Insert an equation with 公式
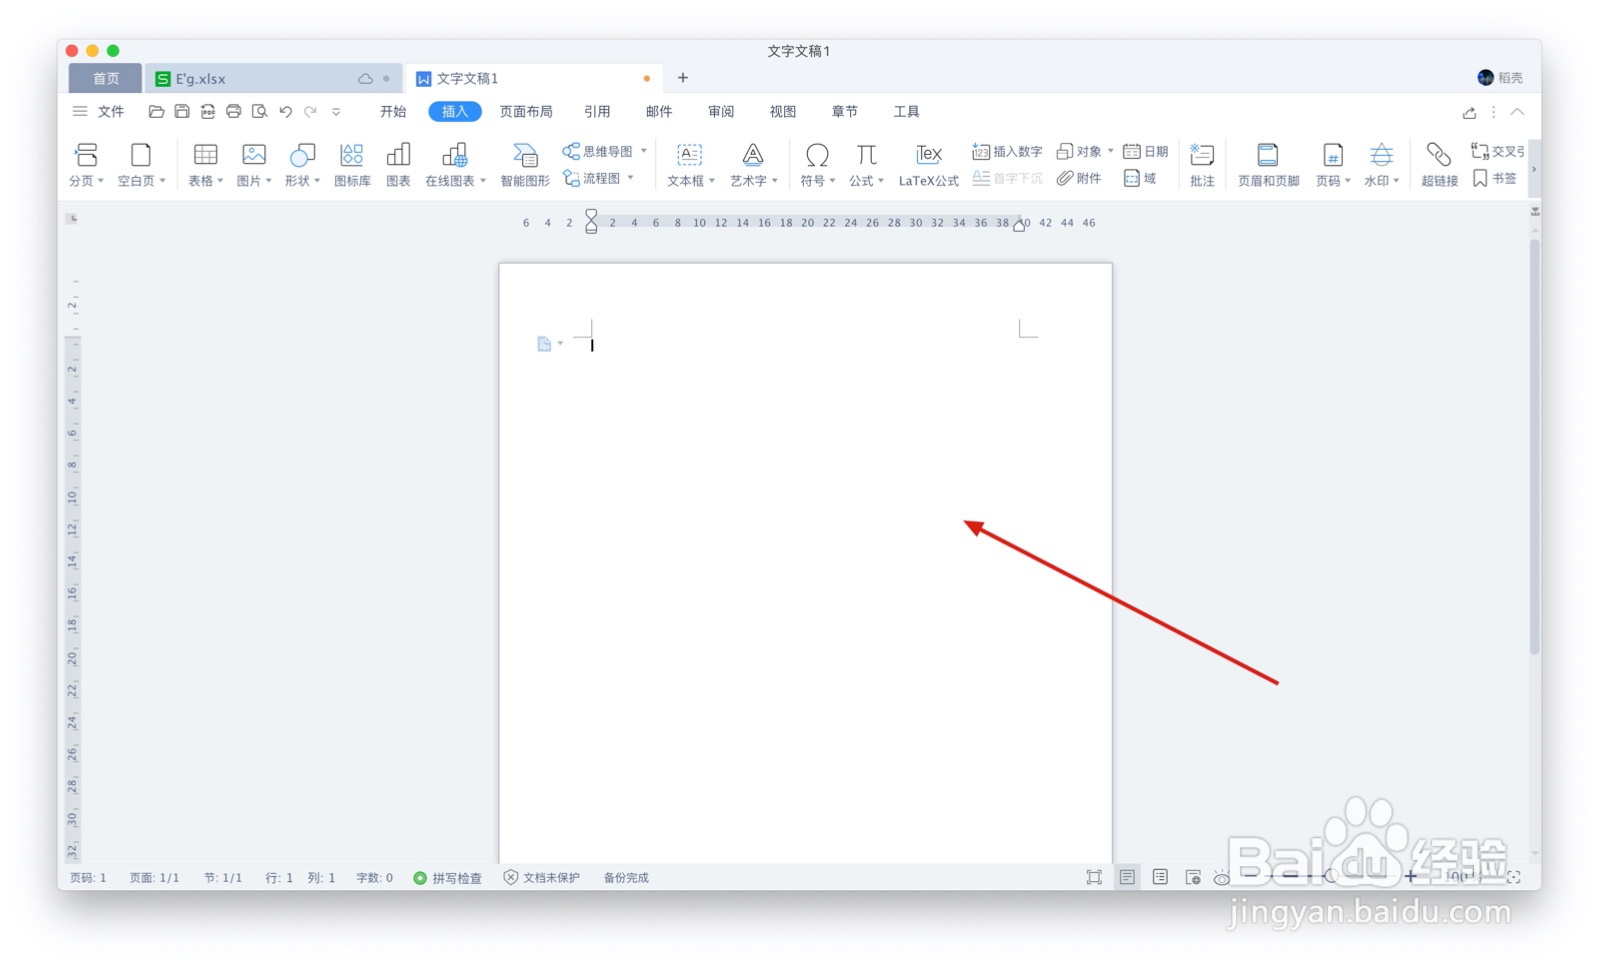The height and width of the screenshot is (967, 1599). 866,165
